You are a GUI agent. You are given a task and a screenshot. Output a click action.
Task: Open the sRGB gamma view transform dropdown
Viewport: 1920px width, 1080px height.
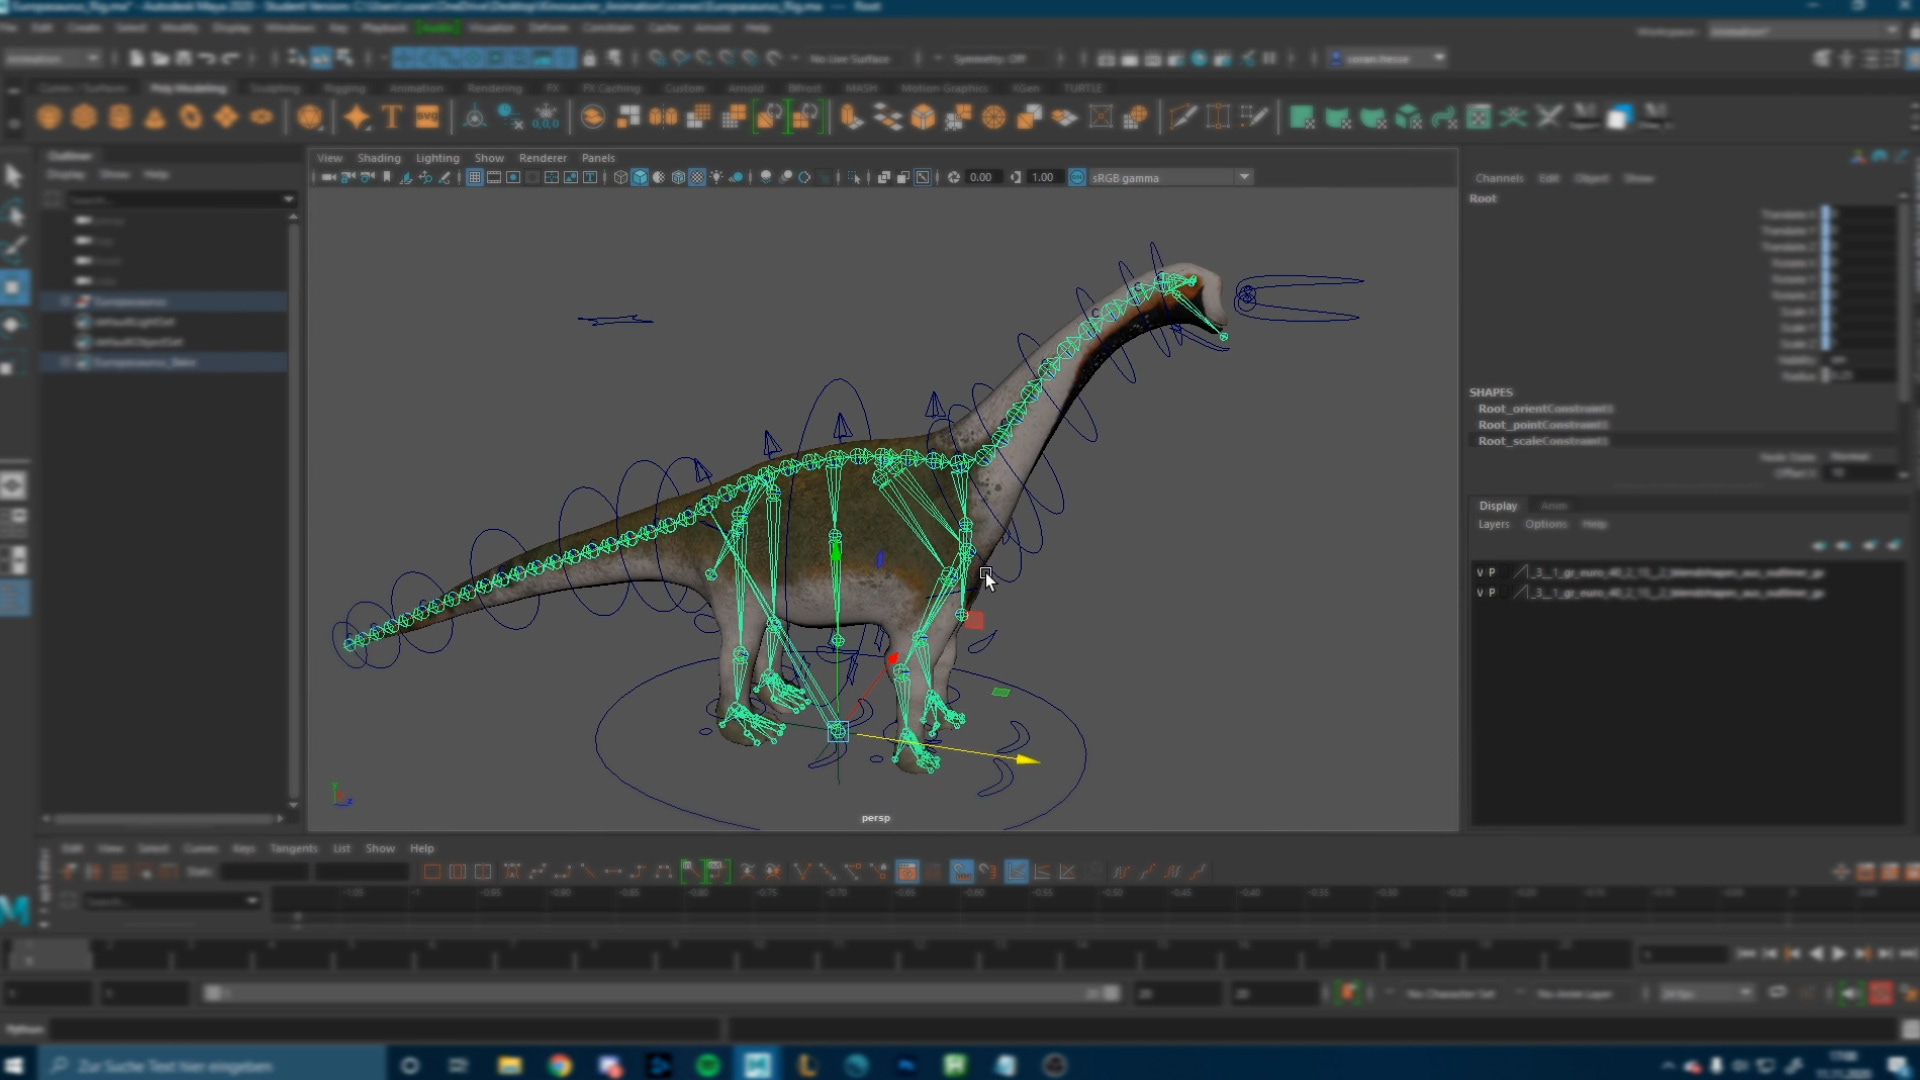1244,178
